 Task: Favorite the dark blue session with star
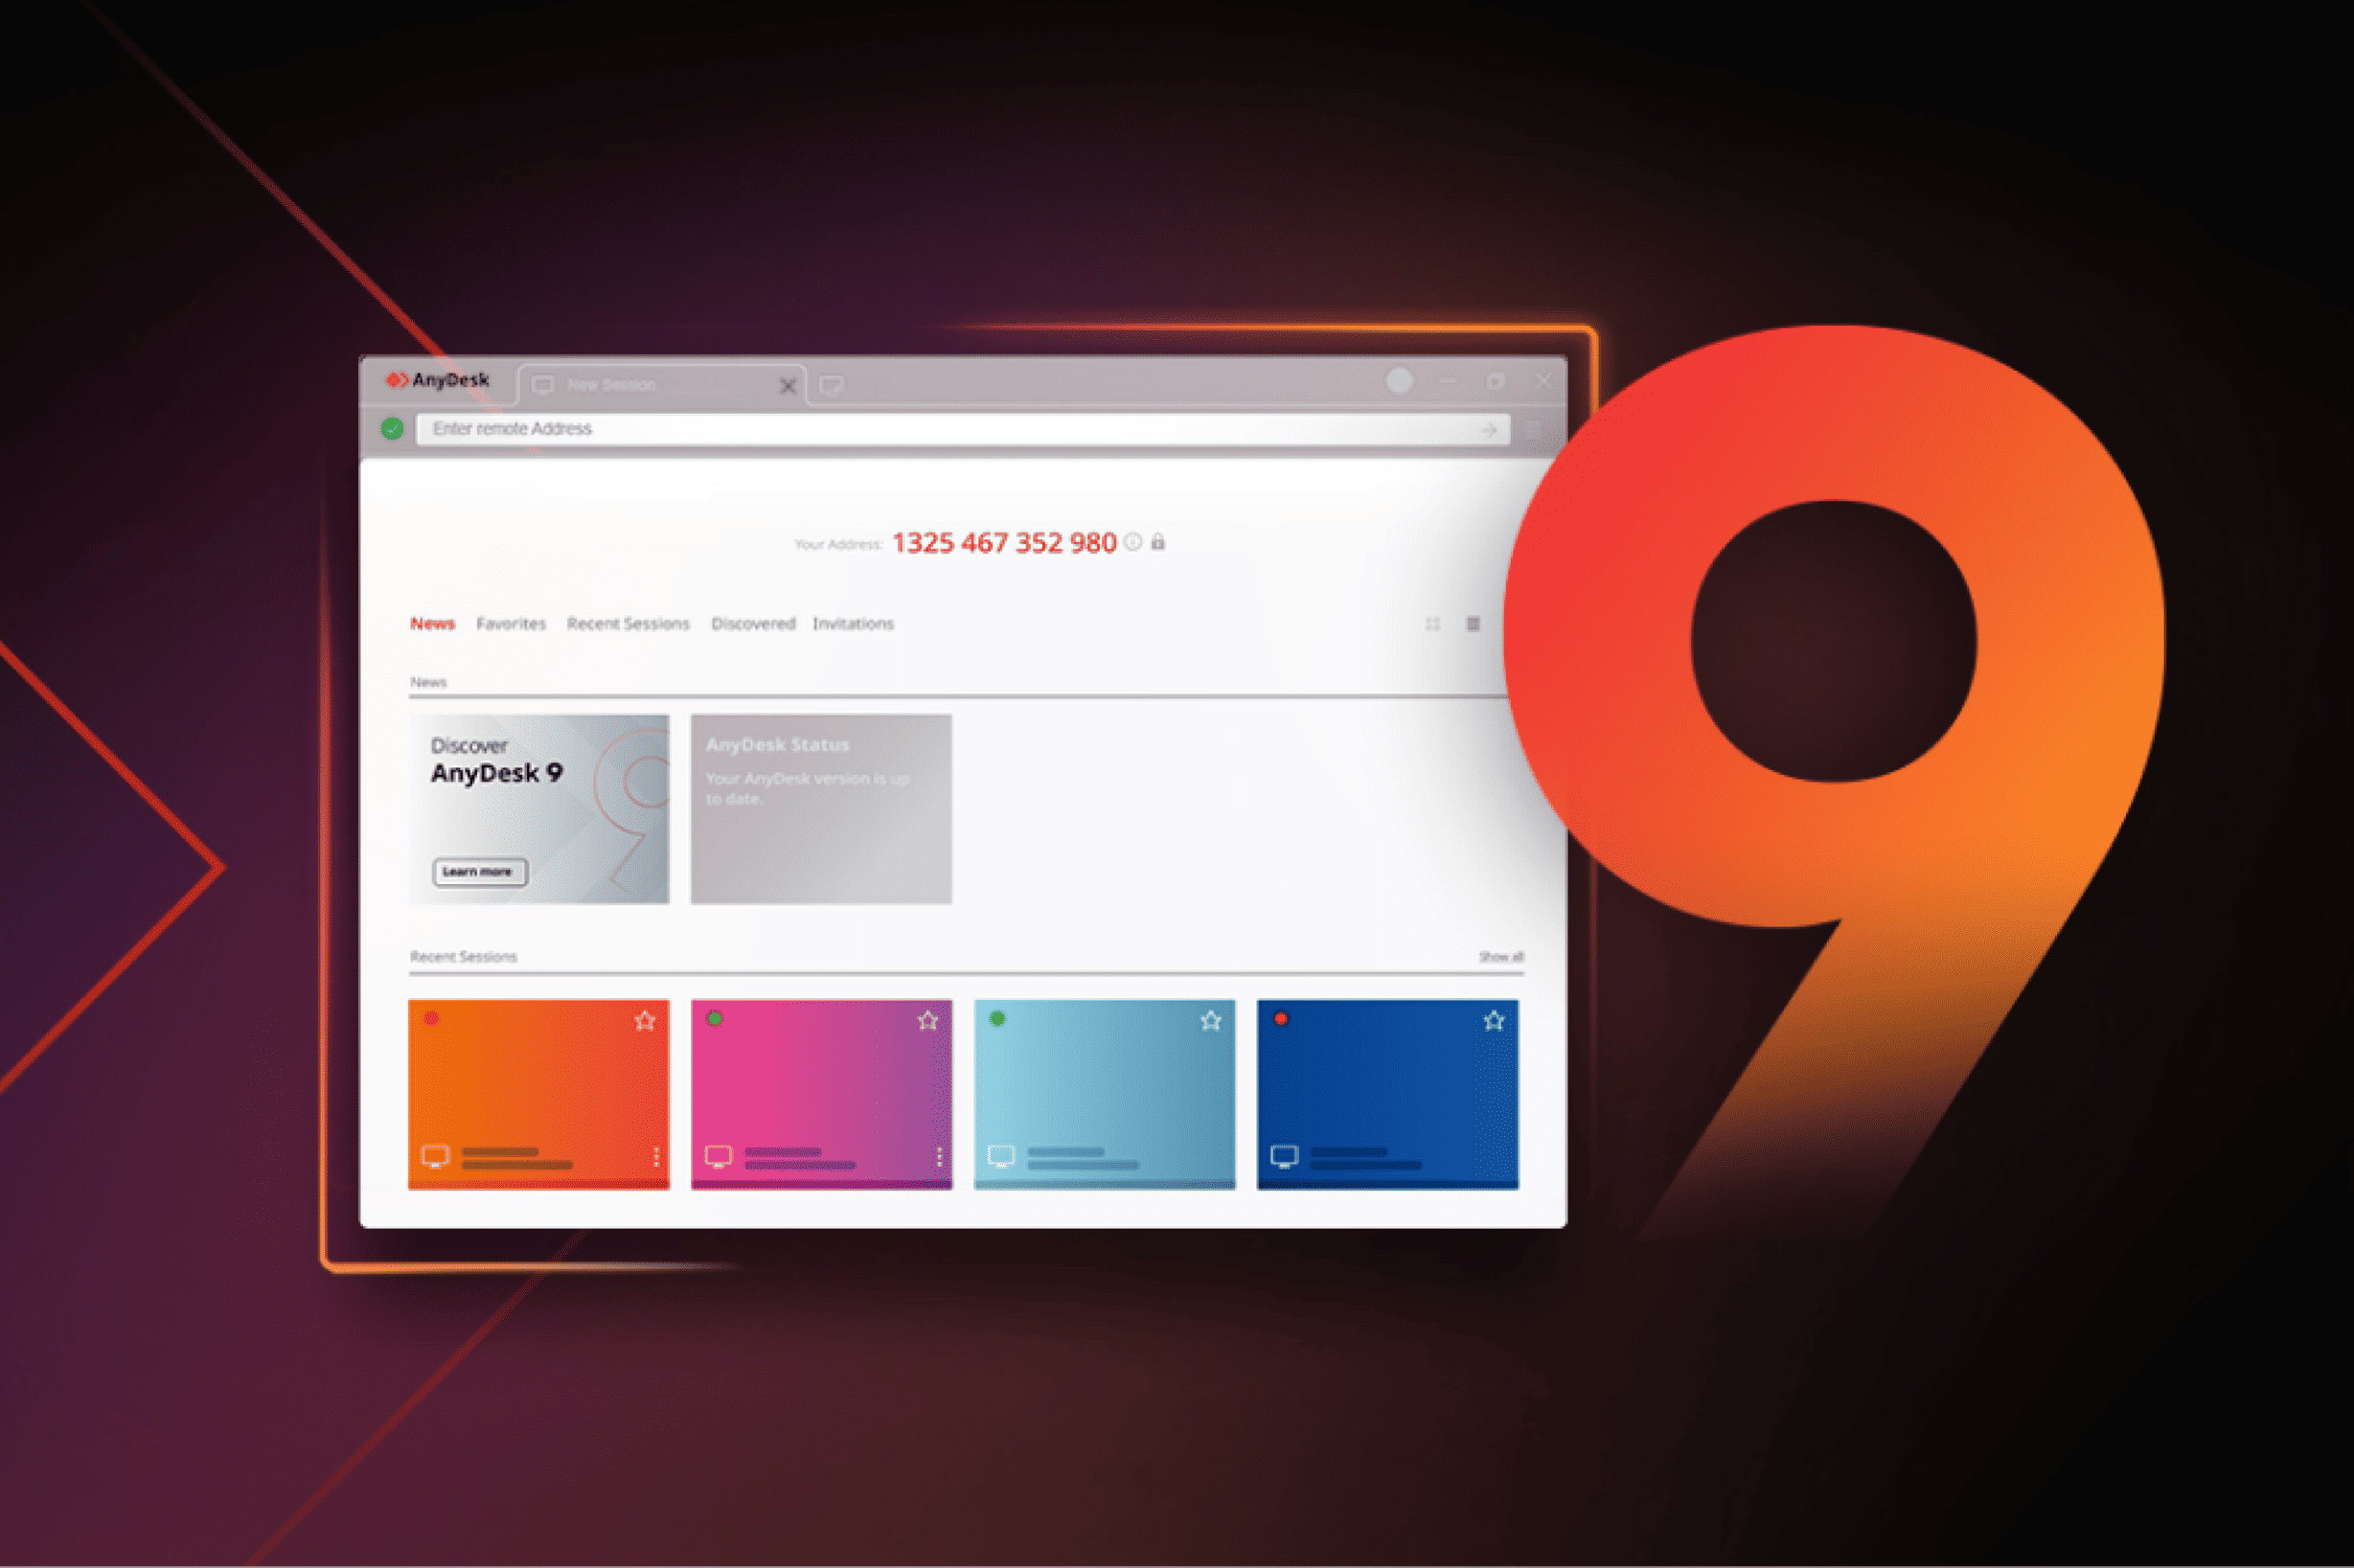click(x=1494, y=1020)
